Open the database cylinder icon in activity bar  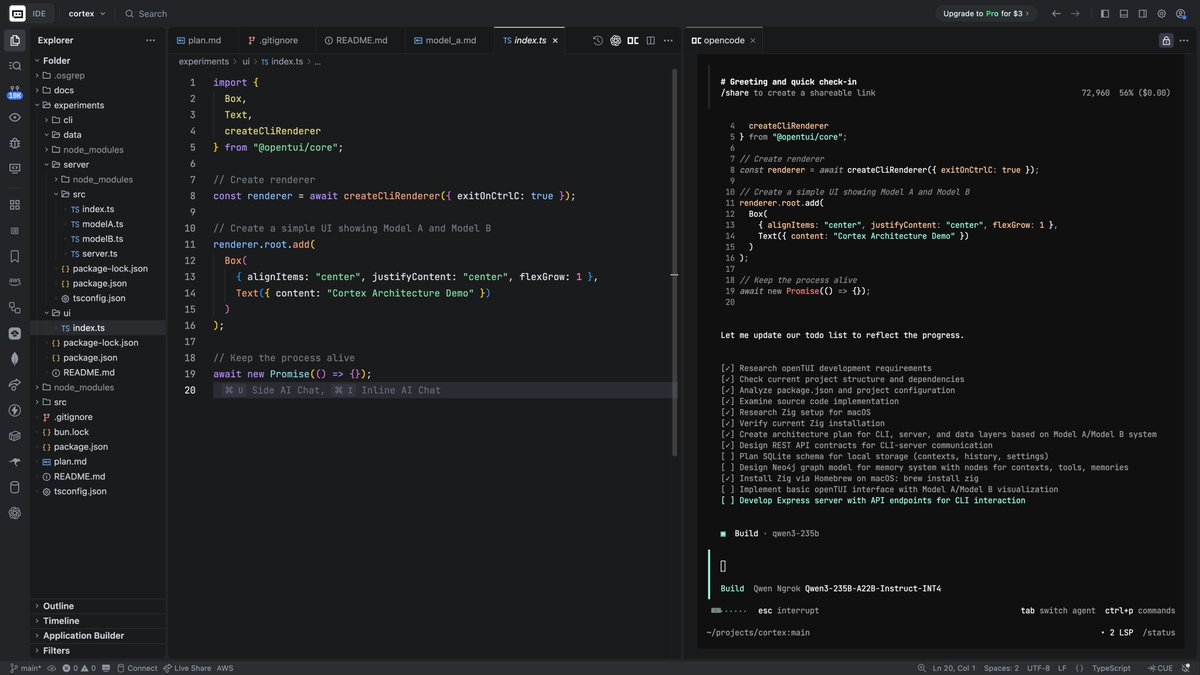(14, 488)
